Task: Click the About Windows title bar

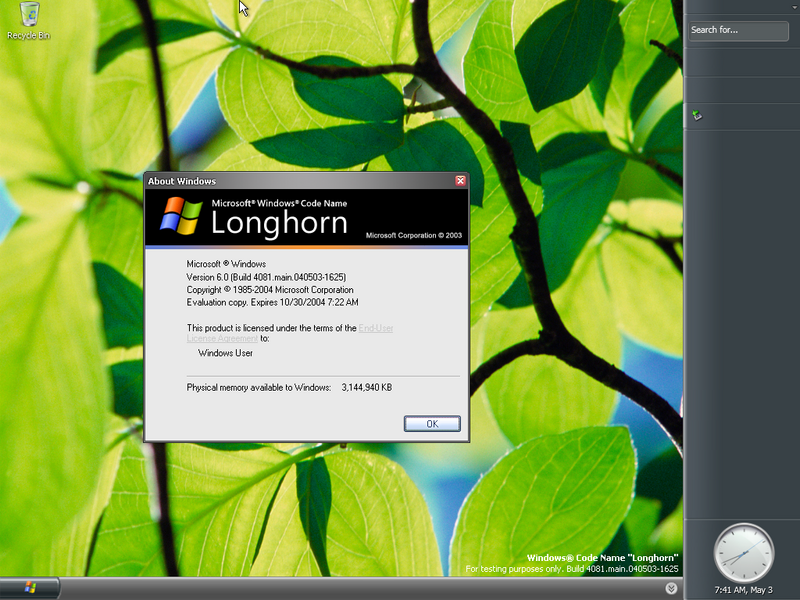Action: [x=306, y=181]
